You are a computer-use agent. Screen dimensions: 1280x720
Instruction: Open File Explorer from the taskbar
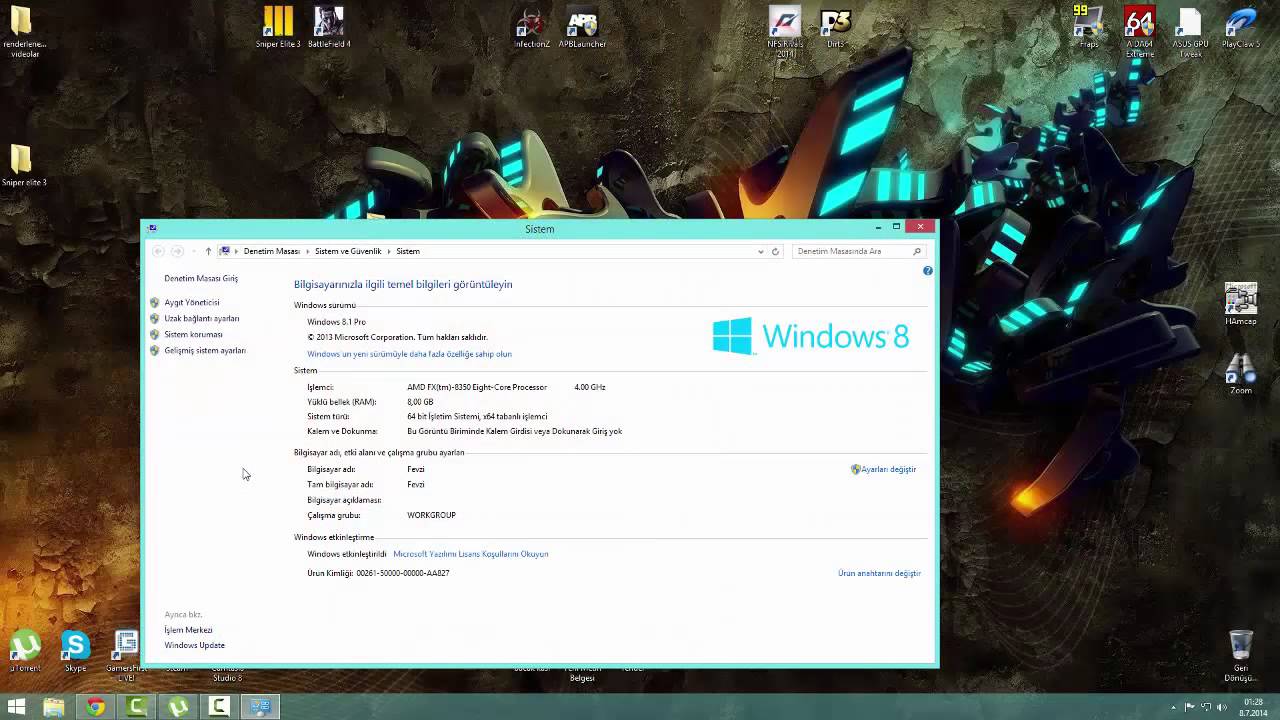[x=54, y=707]
